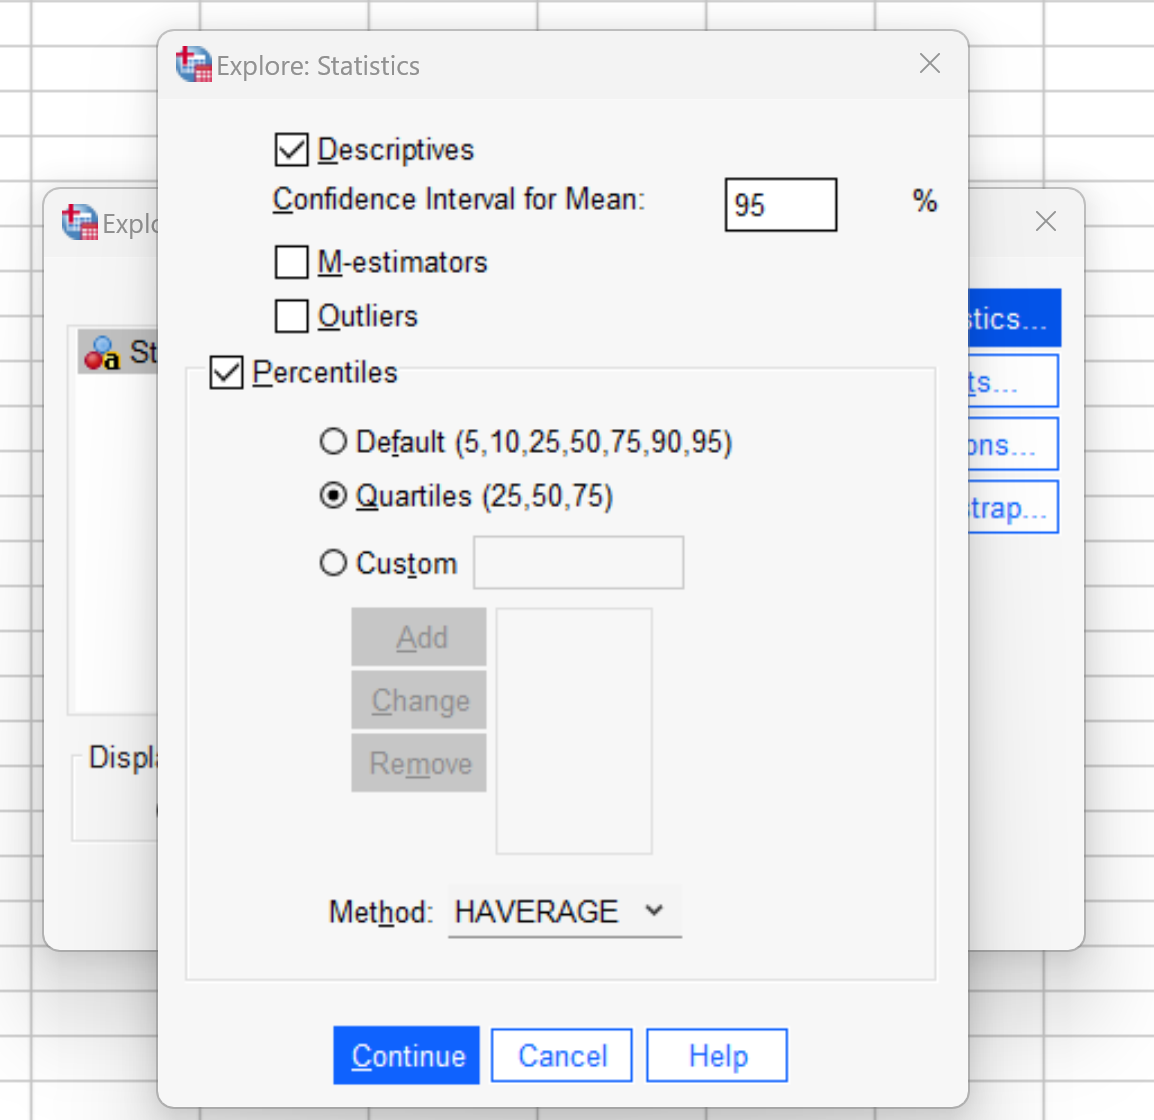1154x1120 pixels.
Task: Enable the M-estimators checkbox
Action: coord(291,262)
